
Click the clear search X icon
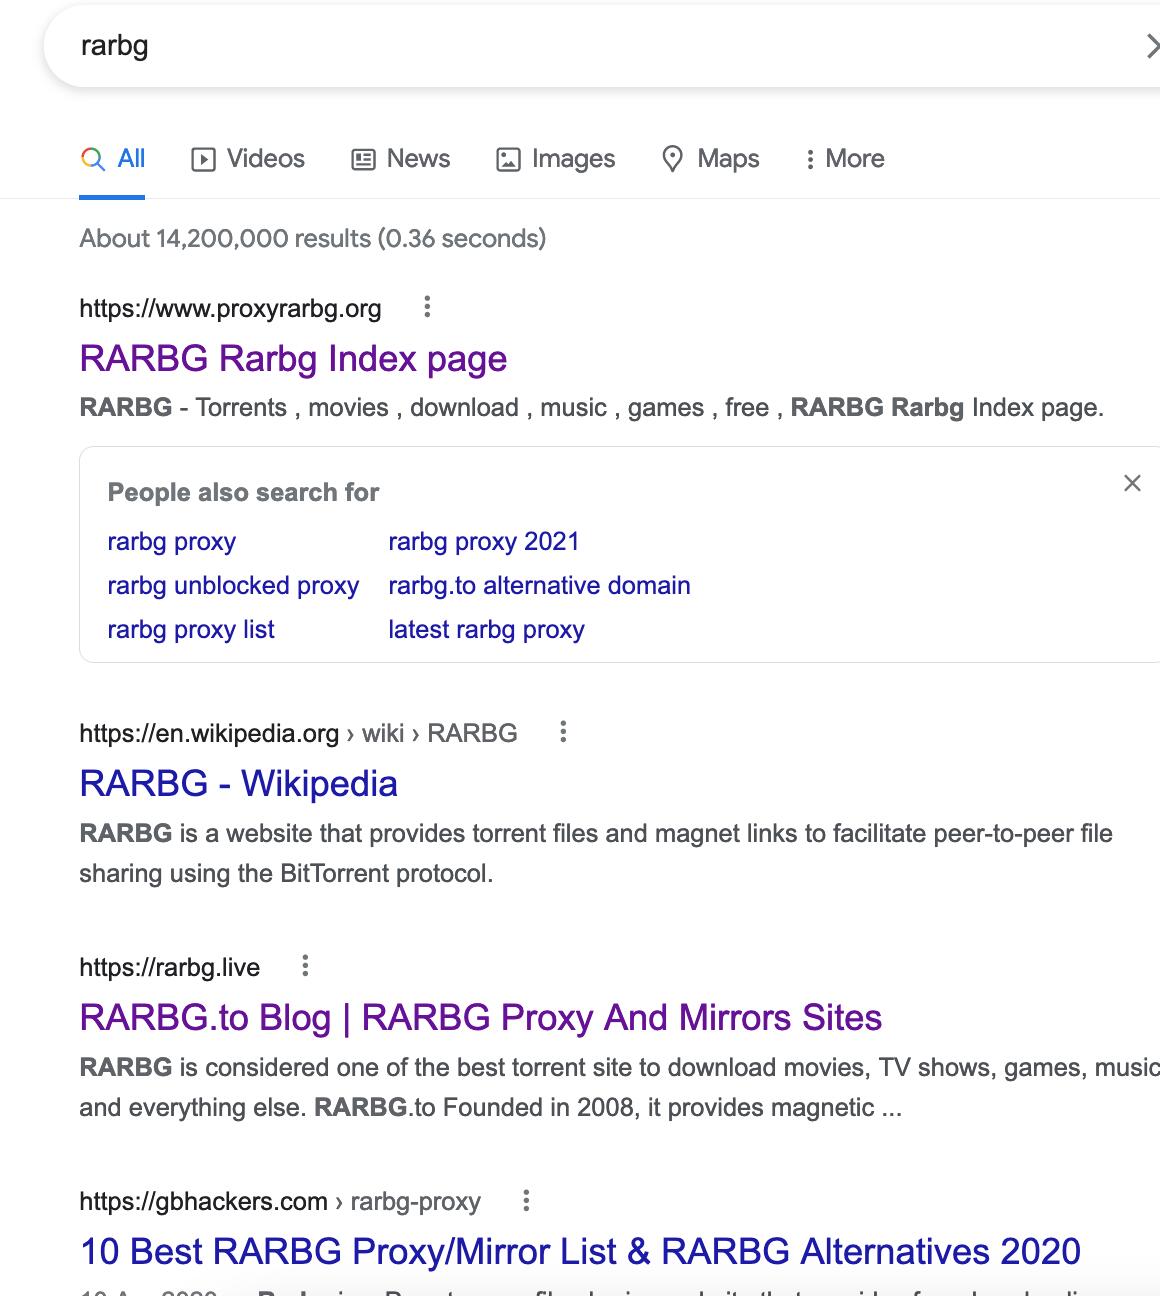click(1151, 46)
